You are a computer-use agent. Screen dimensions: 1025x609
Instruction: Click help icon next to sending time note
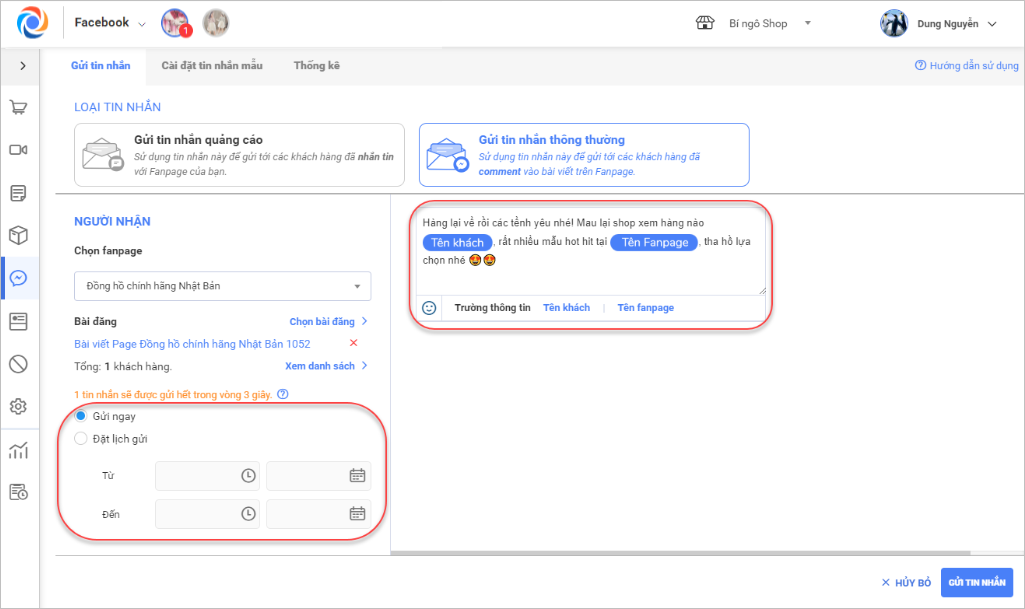282,394
